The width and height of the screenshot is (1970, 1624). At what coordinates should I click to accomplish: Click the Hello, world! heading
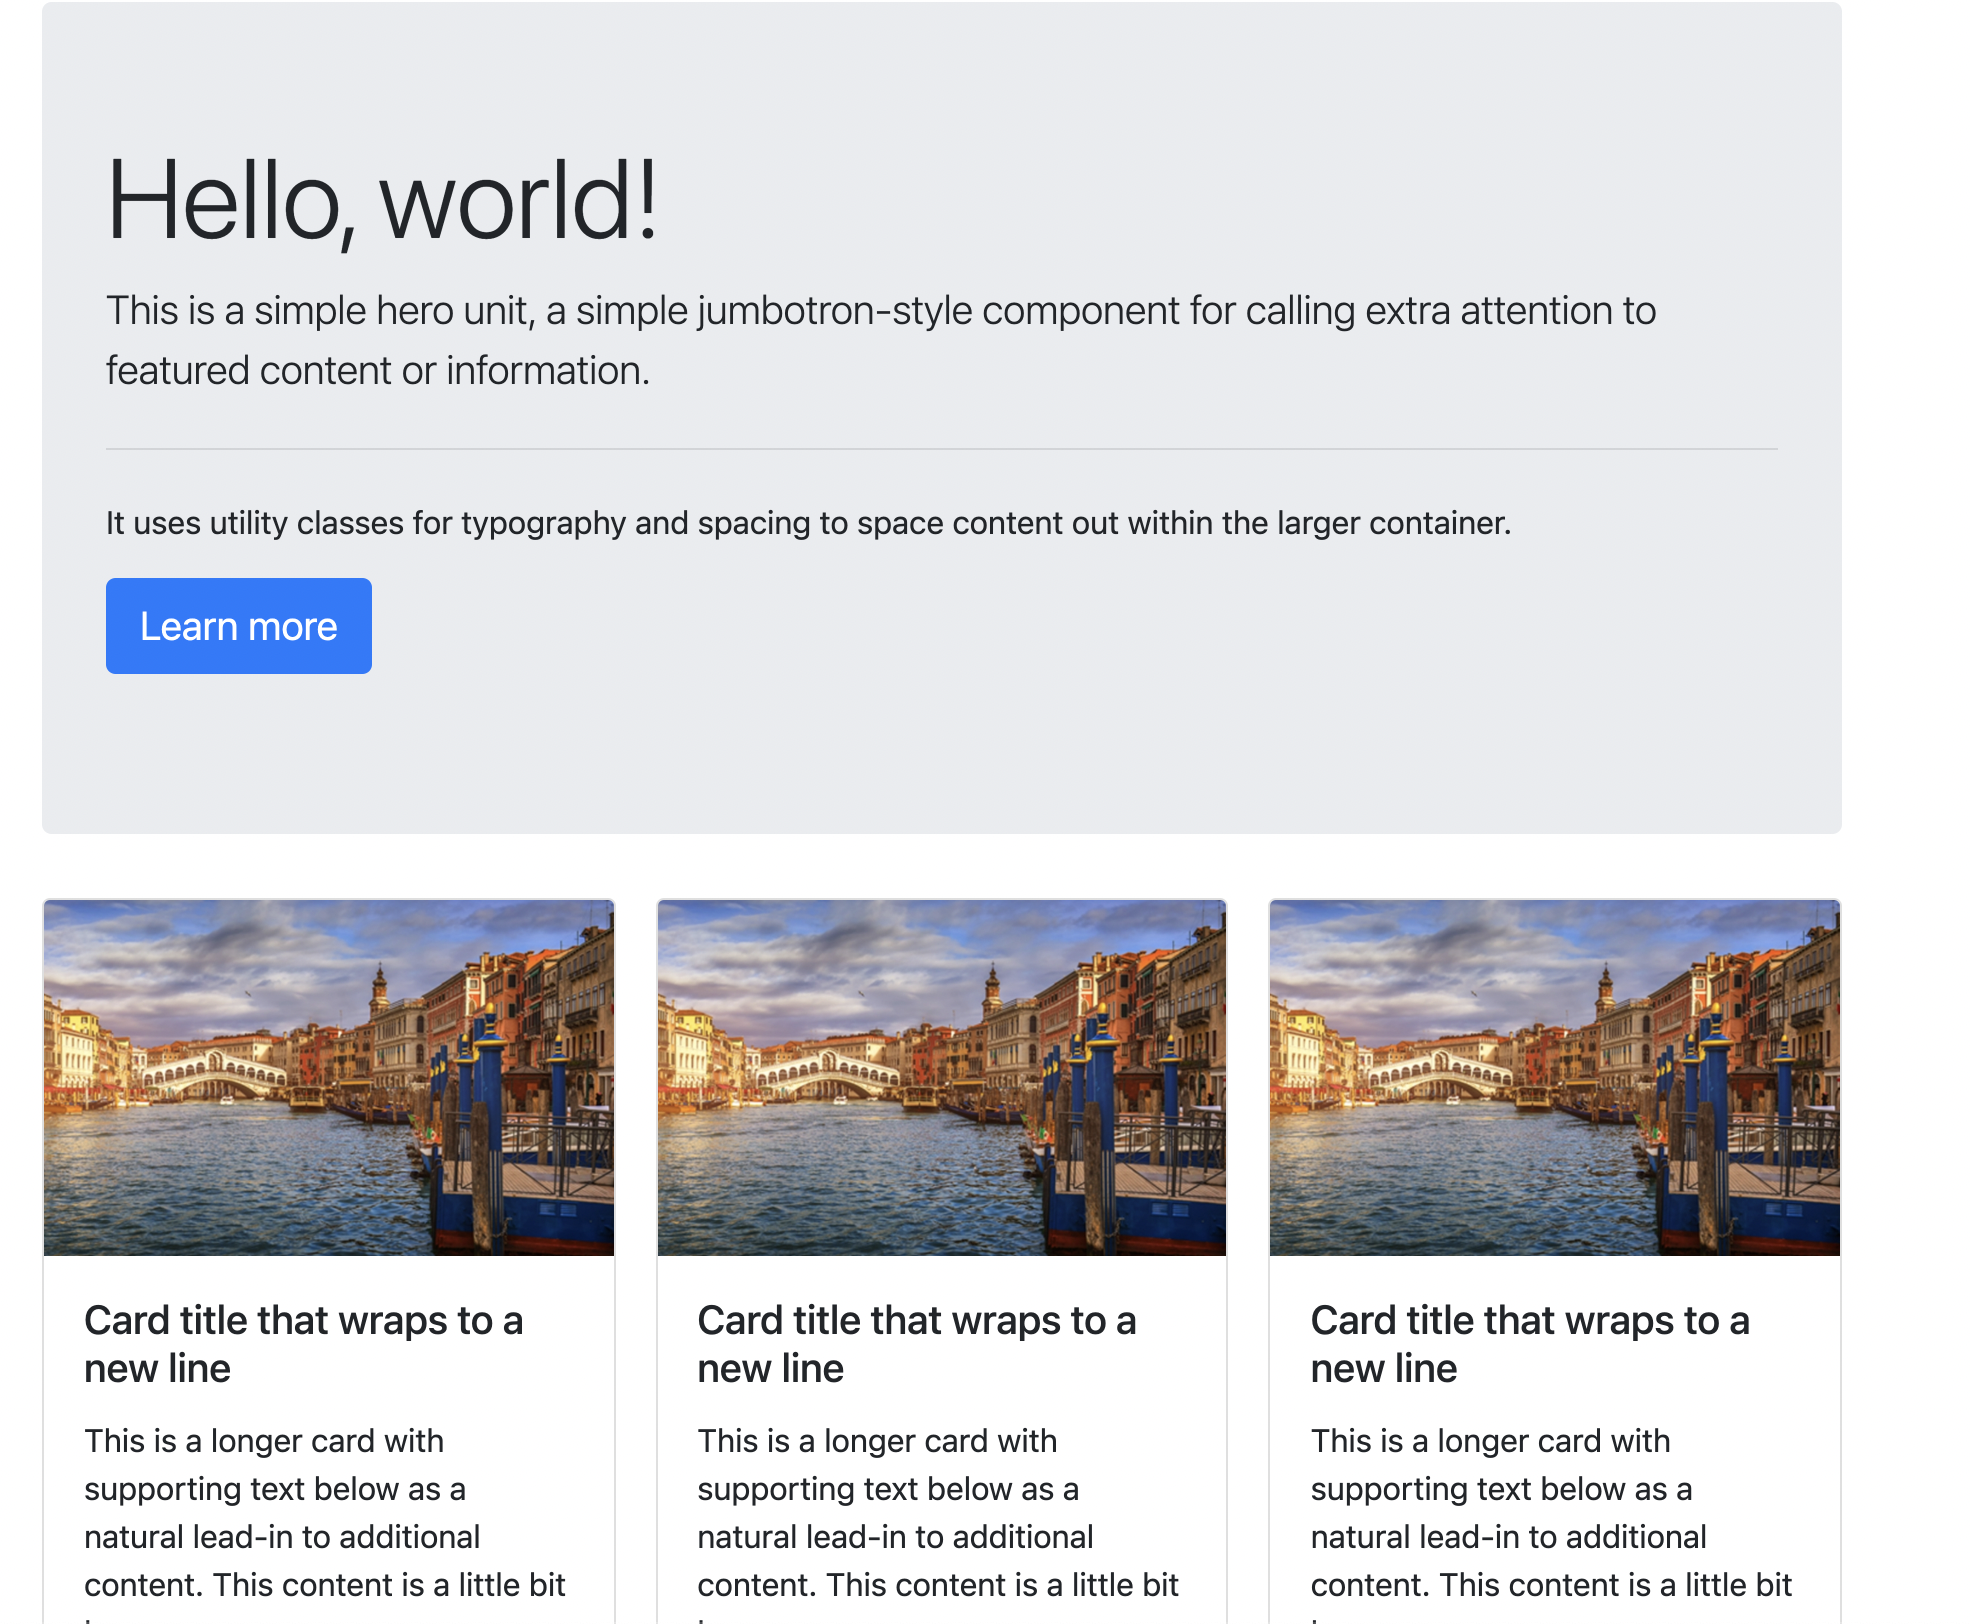(382, 201)
